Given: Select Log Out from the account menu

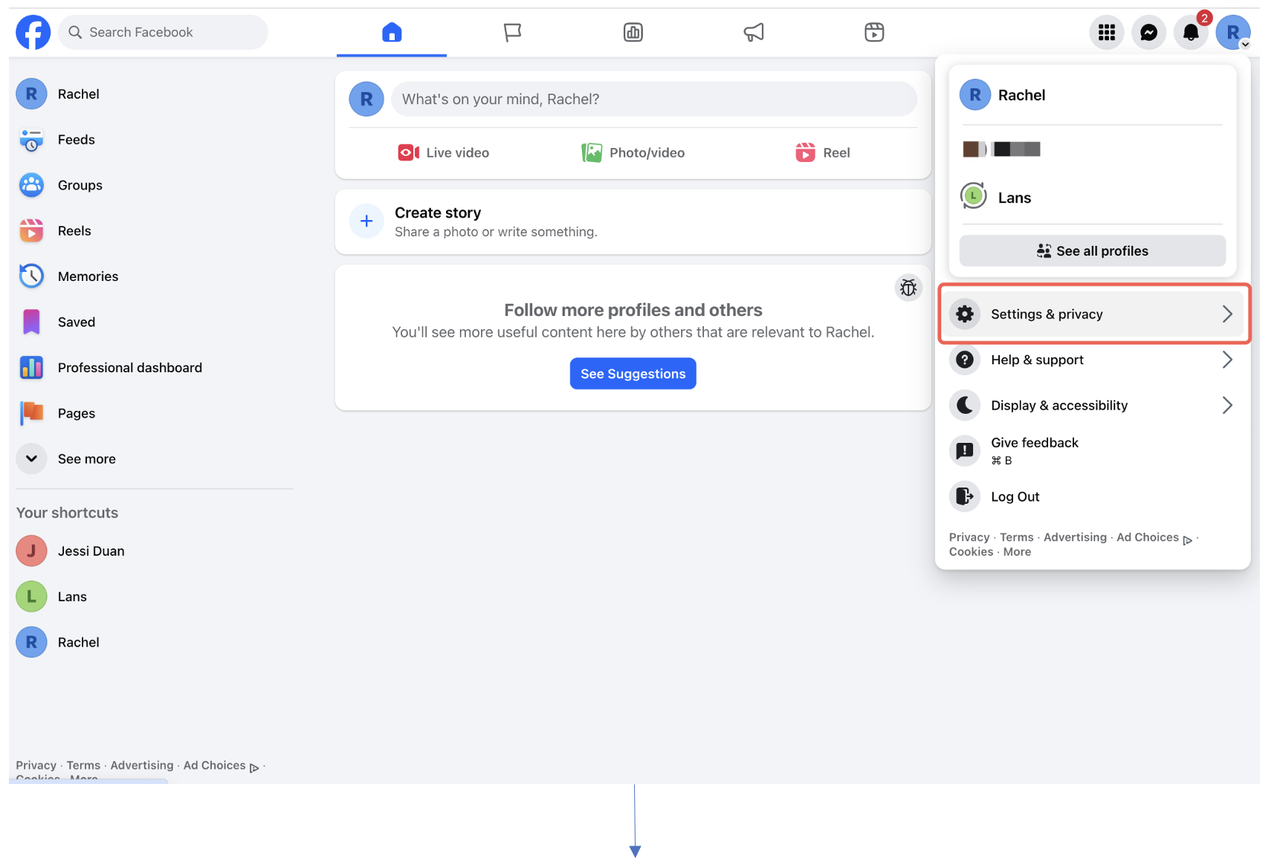Looking at the screenshot, I should pyautogui.click(x=1015, y=496).
